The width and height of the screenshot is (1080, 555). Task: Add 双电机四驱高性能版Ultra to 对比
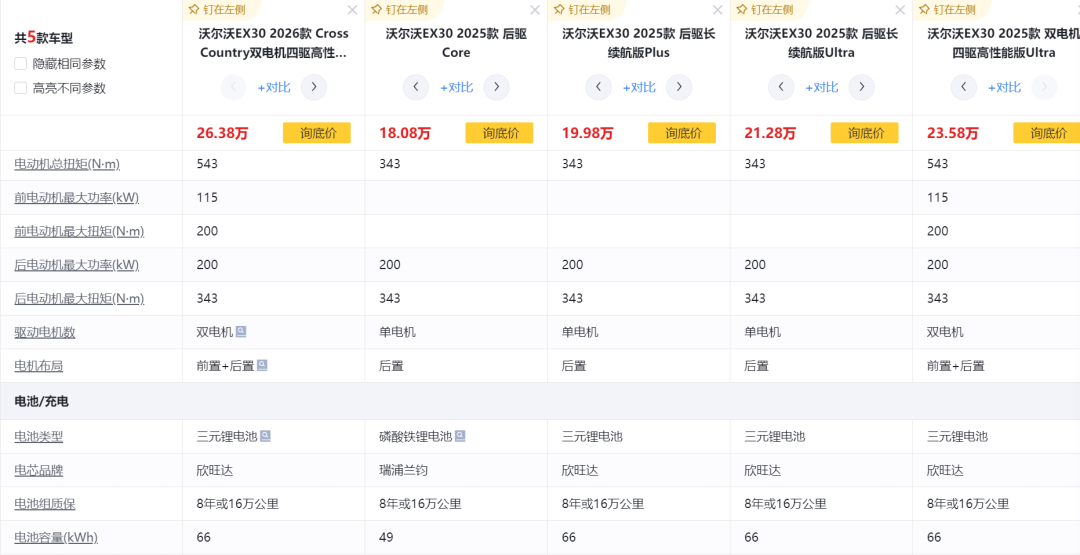[x=1004, y=87]
